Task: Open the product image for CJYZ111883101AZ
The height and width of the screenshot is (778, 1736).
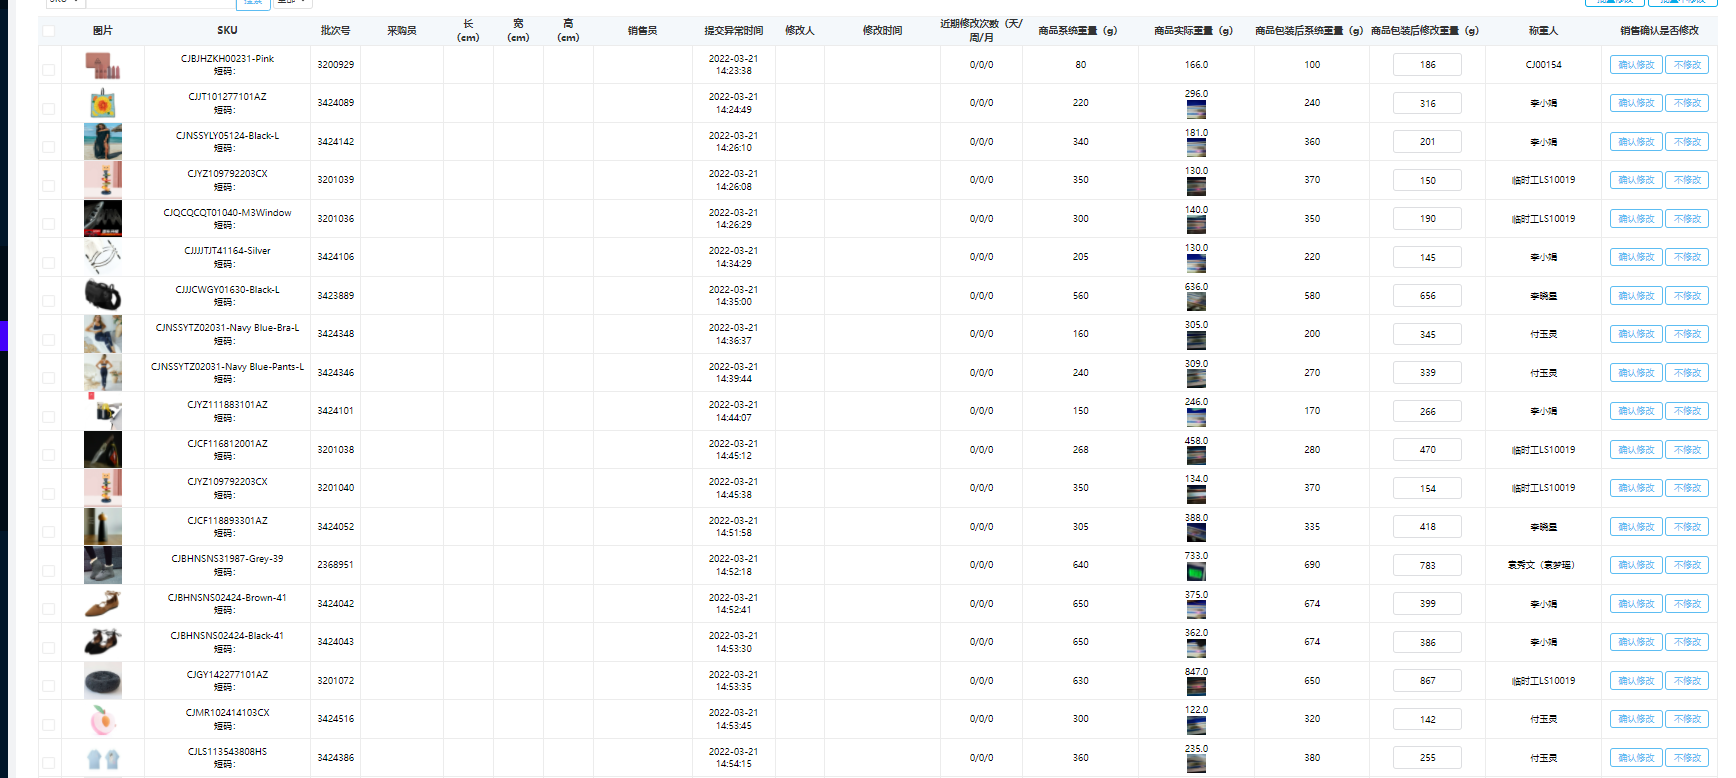Action: (x=103, y=411)
